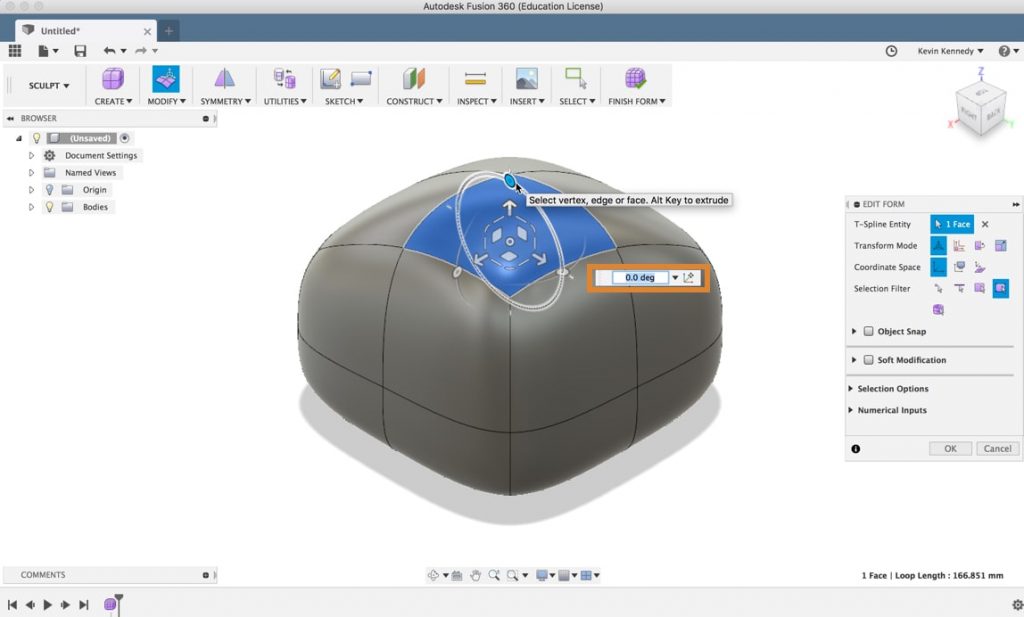Open the Viewports layout icon
1024x617 pixels.
point(586,575)
